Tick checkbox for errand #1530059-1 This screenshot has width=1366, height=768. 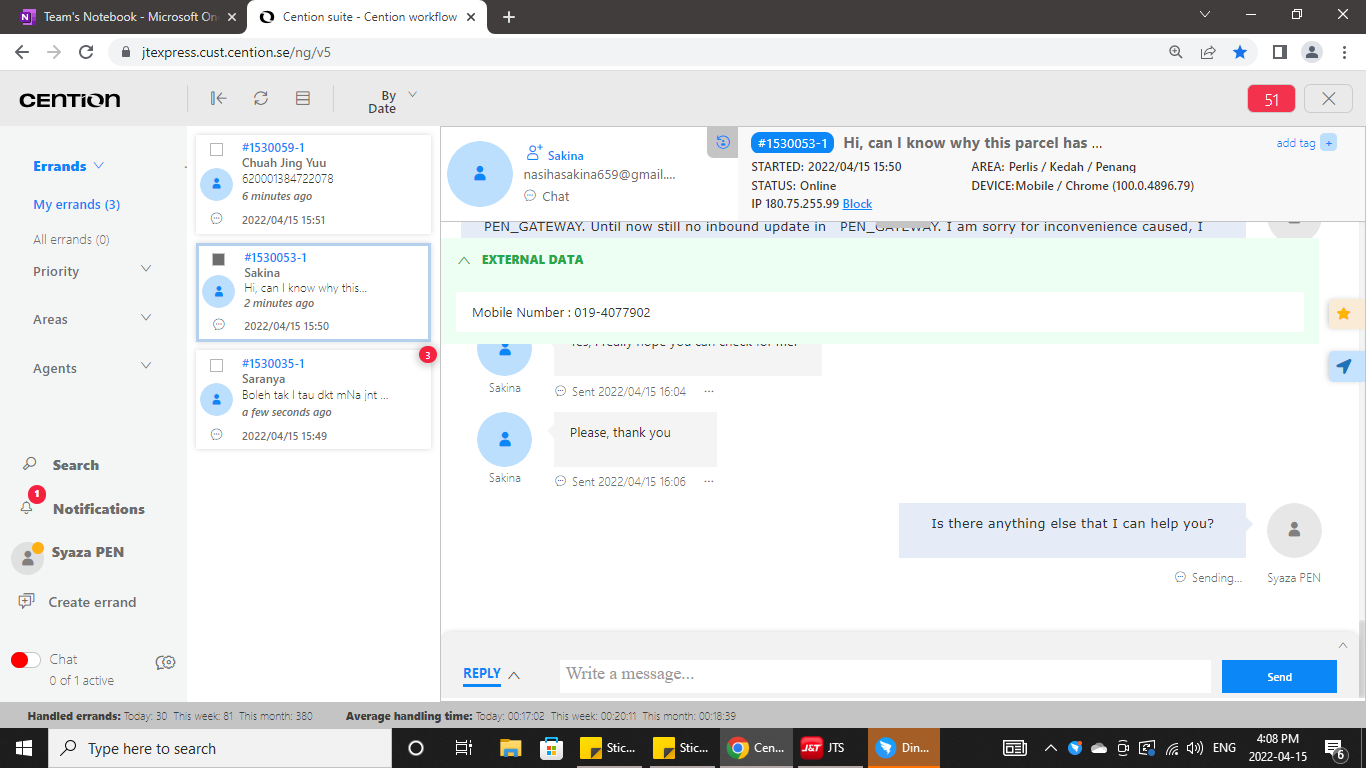[x=216, y=150]
